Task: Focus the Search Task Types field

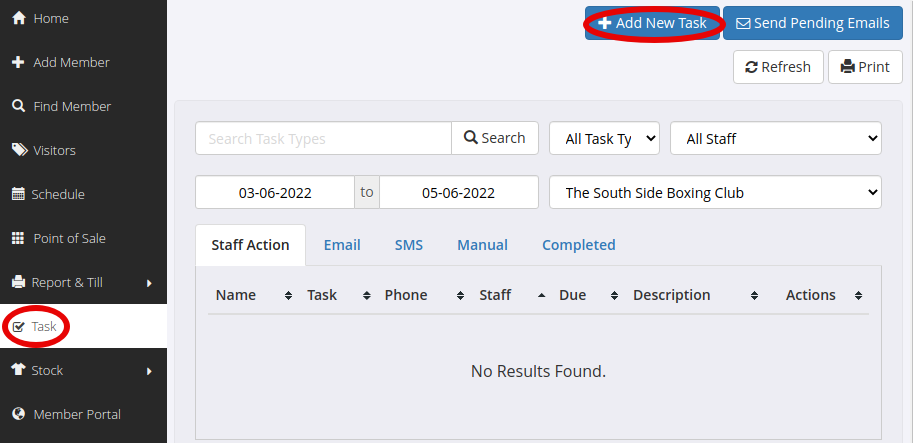Action: [x=323, y=138]
